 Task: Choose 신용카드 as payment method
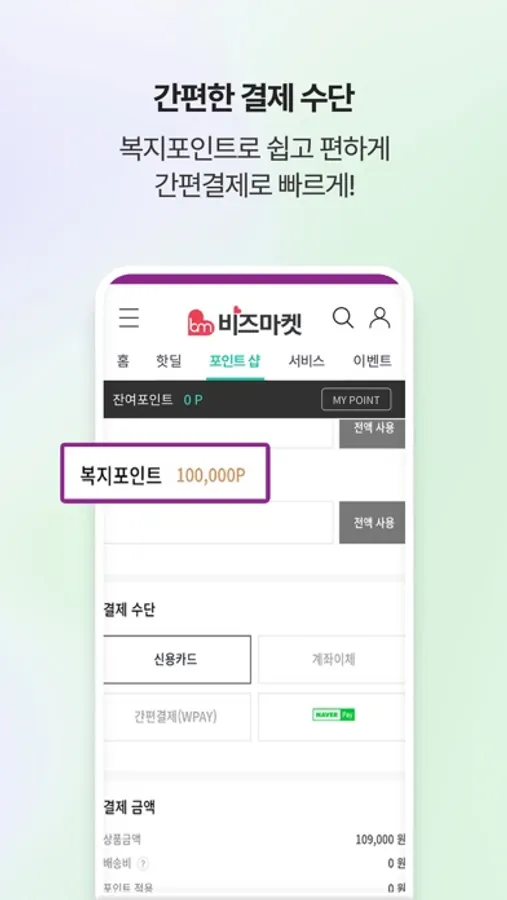pos(177,660)
